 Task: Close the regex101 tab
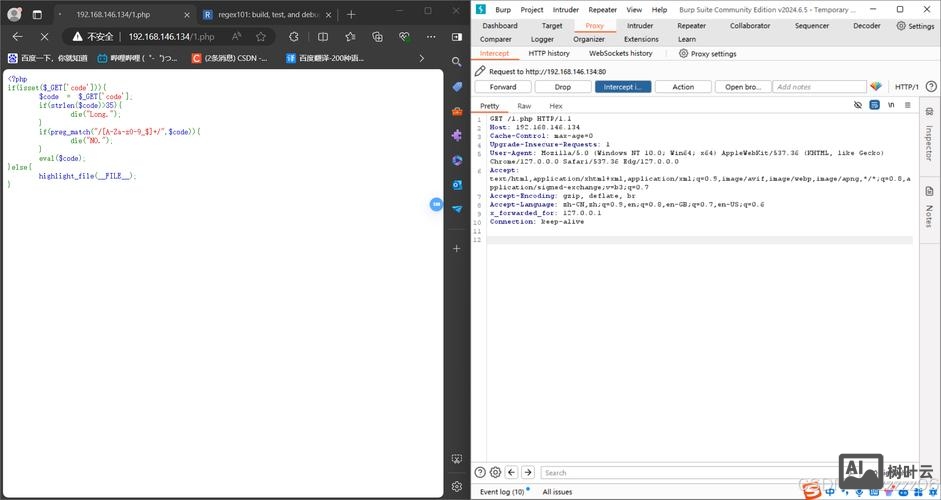pyautogui.click(x=328, y=15)
